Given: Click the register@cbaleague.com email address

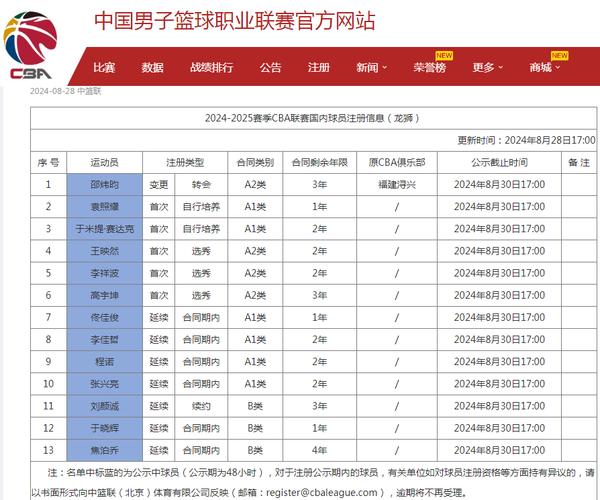Looking at the screenshot, I should (x=321, y=492).
